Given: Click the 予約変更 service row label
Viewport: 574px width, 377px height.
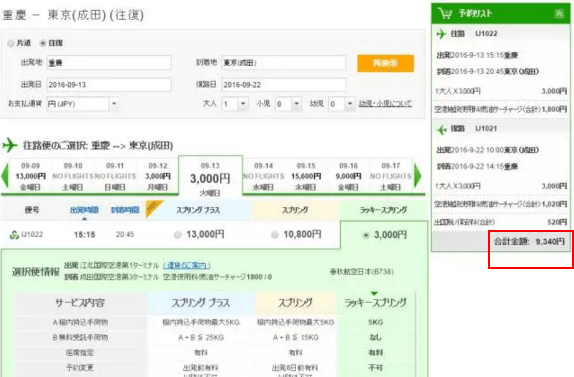Looking at the screenshot, I should tap(80, 367).
